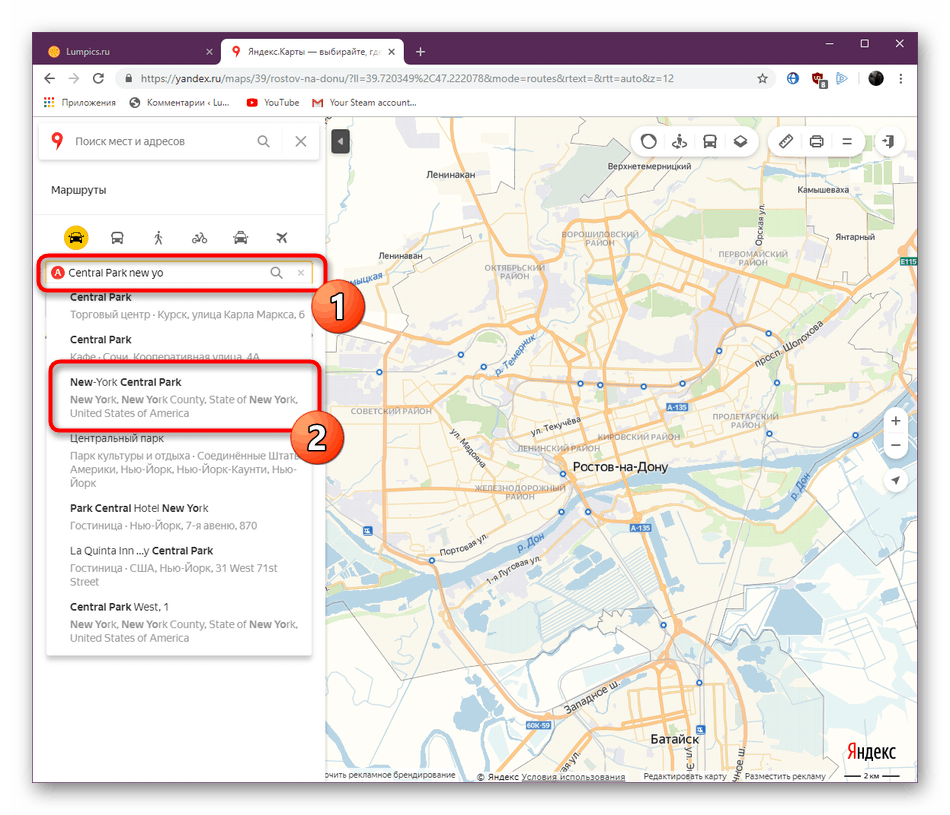
Task: Reload the current page
Action: pos(98,78)
